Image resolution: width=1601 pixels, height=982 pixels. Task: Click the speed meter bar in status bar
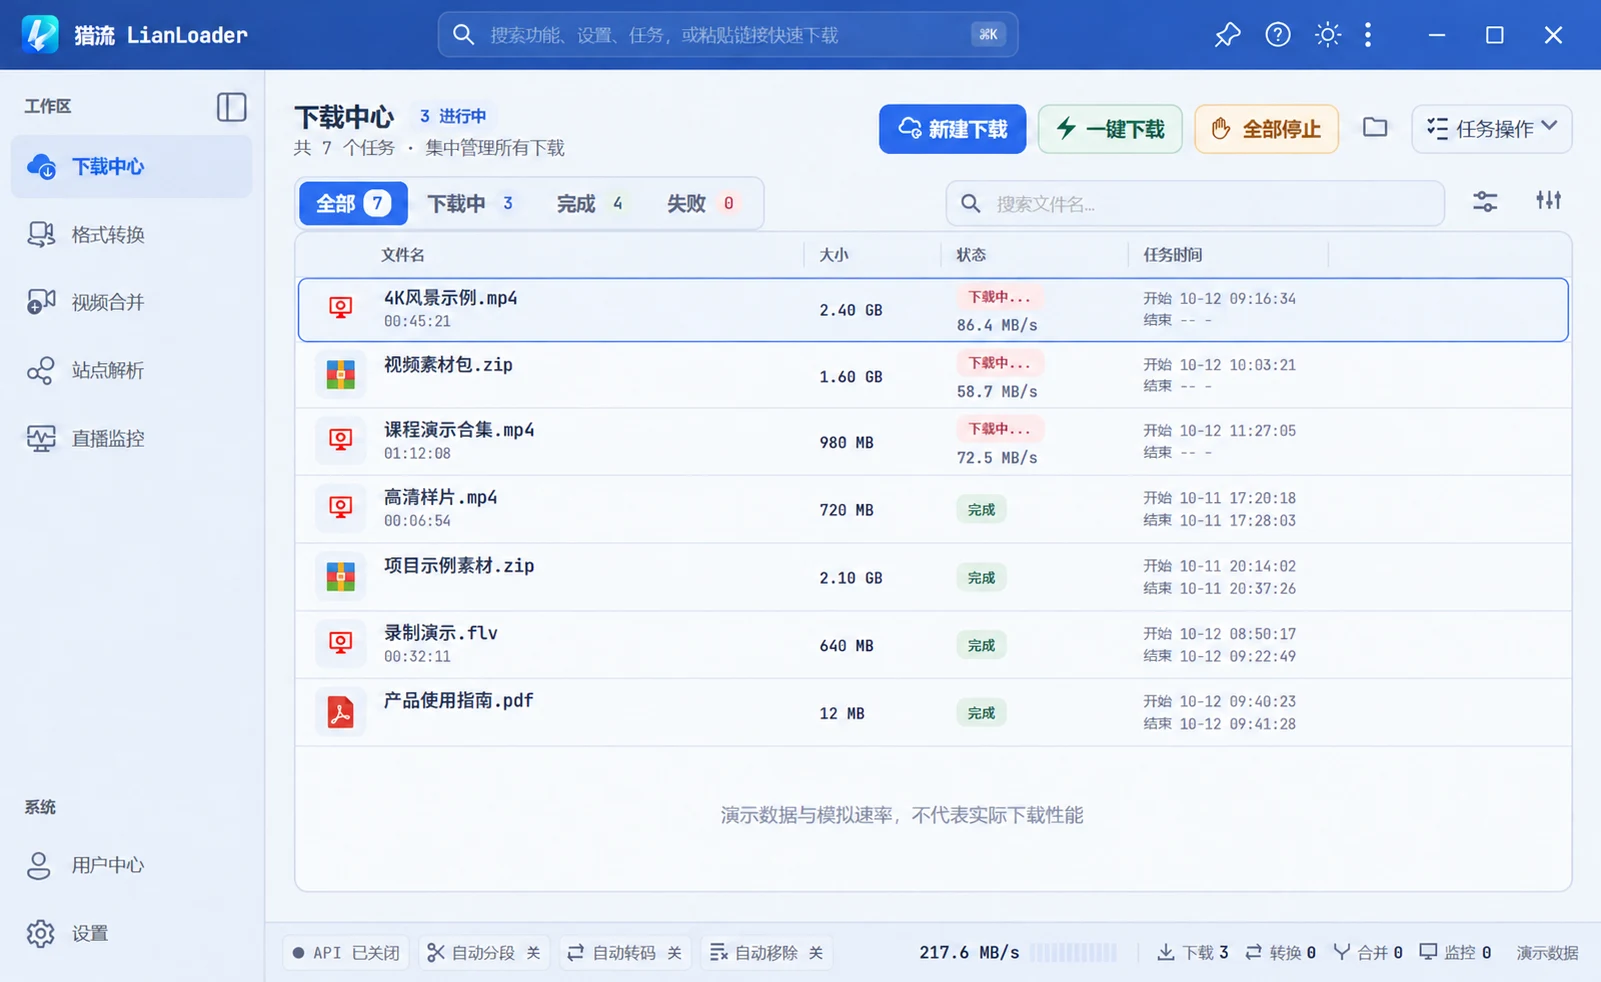1073,953
